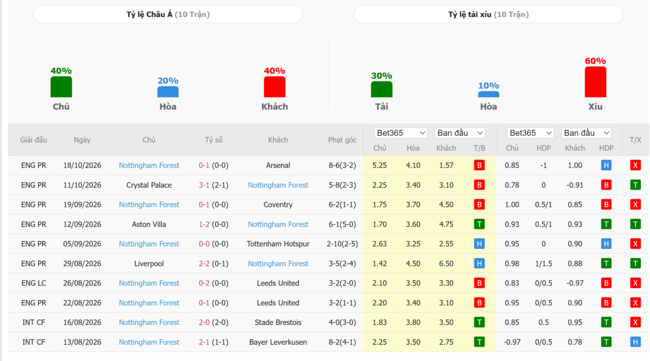Screen dimensions: 650x361
Task: Click the red X badge in Coventry row
Action: point(635,205)
